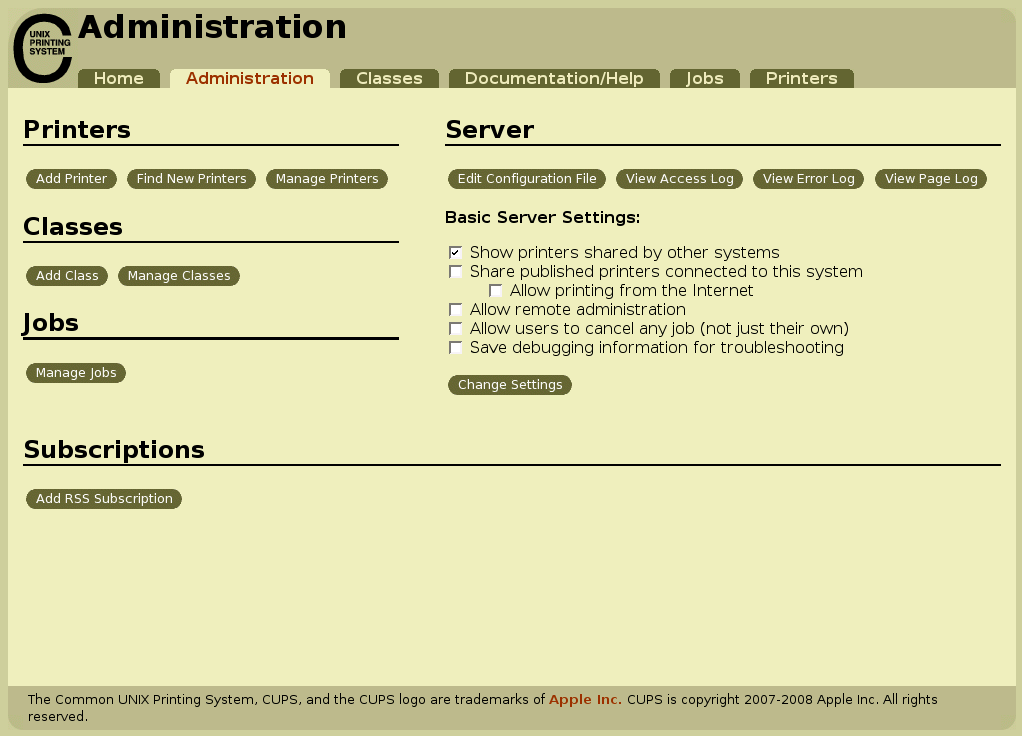
Task: Switch to the Jobs tab
Action: [x=704, y=78]
